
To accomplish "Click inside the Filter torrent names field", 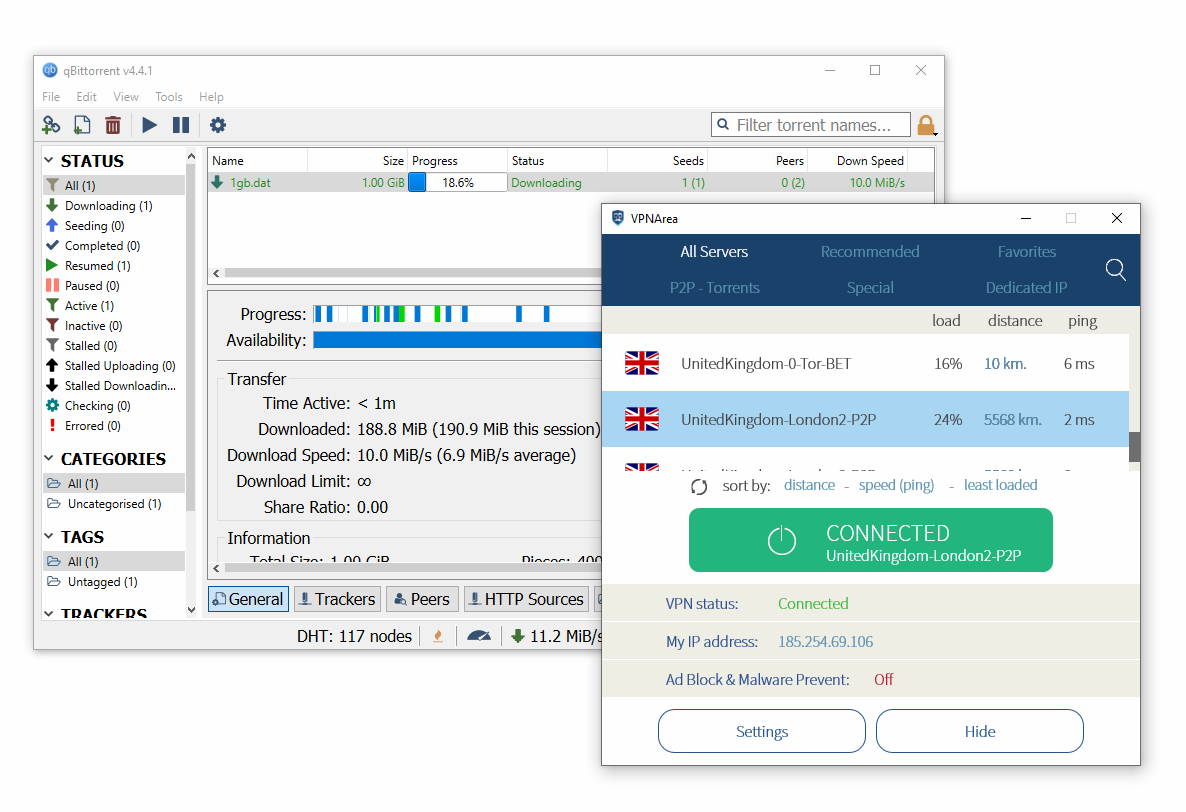I will click(811, 125).
